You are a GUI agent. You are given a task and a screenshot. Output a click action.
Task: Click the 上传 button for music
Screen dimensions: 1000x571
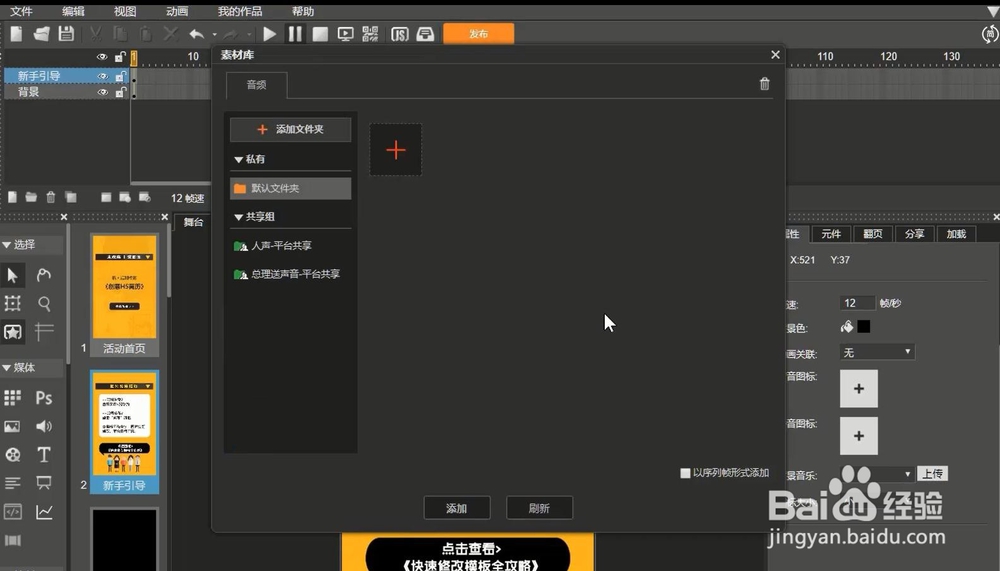[x=932, y=473]
